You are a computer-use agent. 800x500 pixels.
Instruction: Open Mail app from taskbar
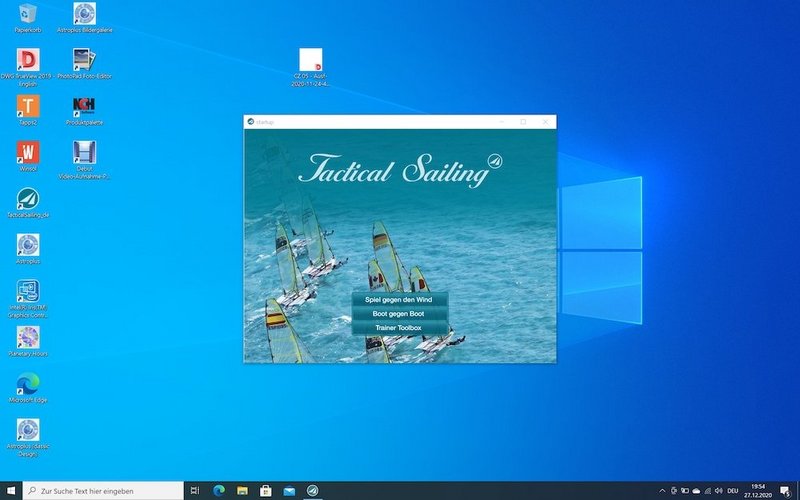click(289, 491)
